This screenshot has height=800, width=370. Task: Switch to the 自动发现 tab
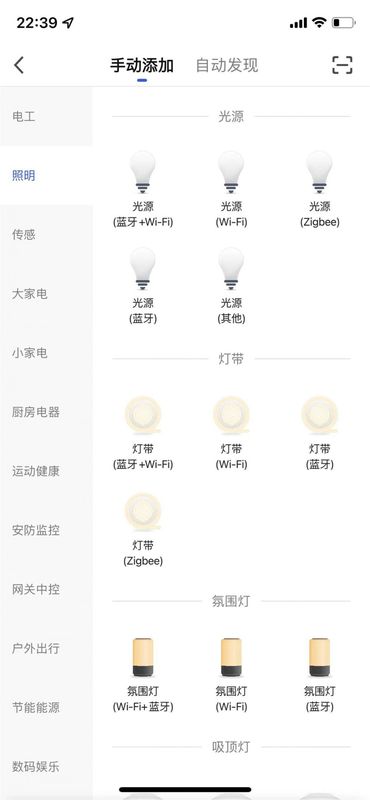pos(227,65)
